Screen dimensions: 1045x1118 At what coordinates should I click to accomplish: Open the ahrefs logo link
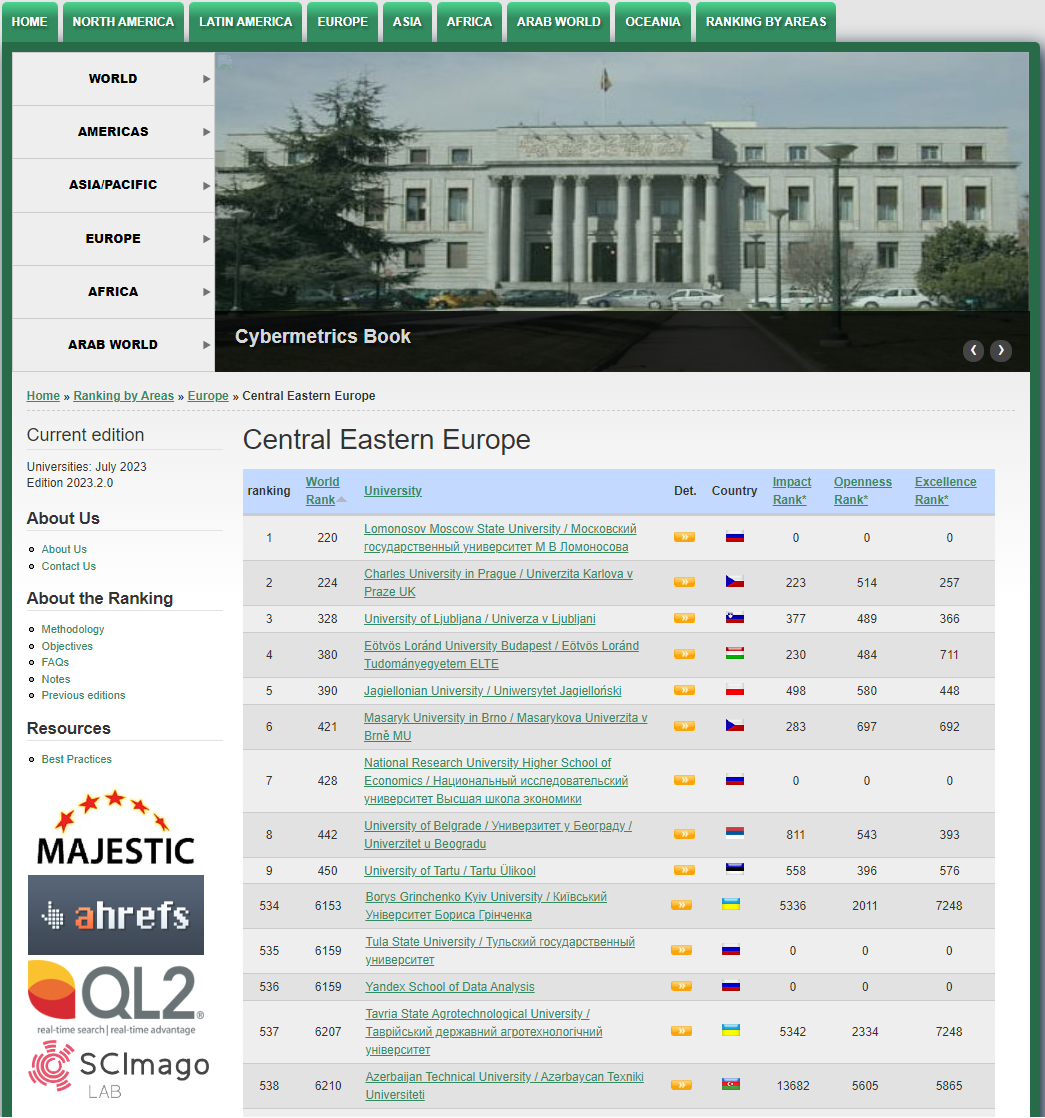pyautogui.click(x=115, y=915)
